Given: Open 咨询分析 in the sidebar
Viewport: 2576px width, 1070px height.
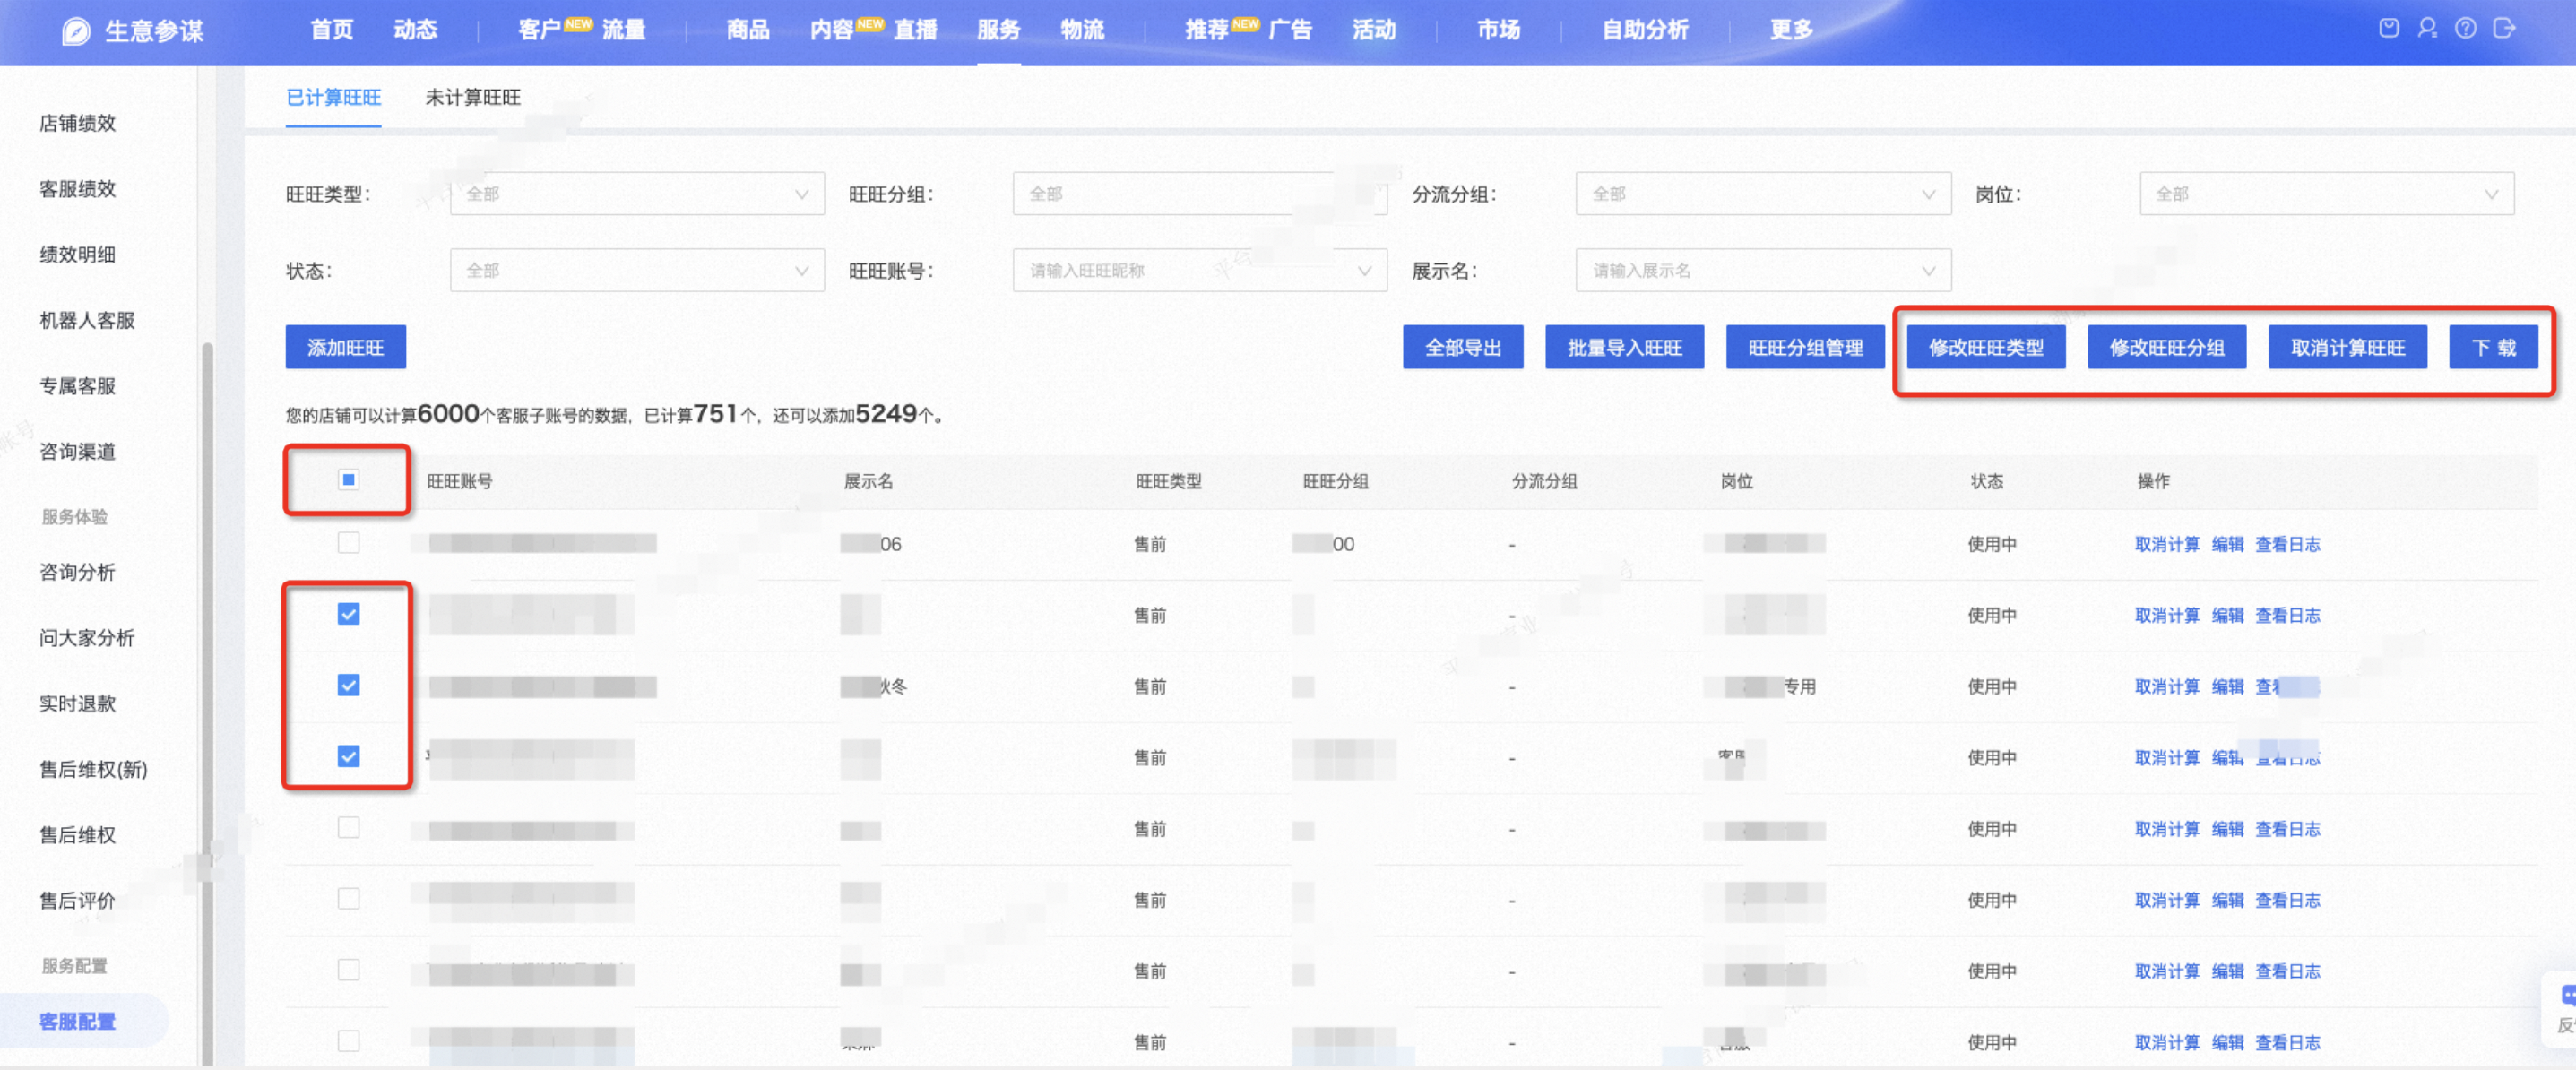Looking at the screenshot, I should 77,572.
